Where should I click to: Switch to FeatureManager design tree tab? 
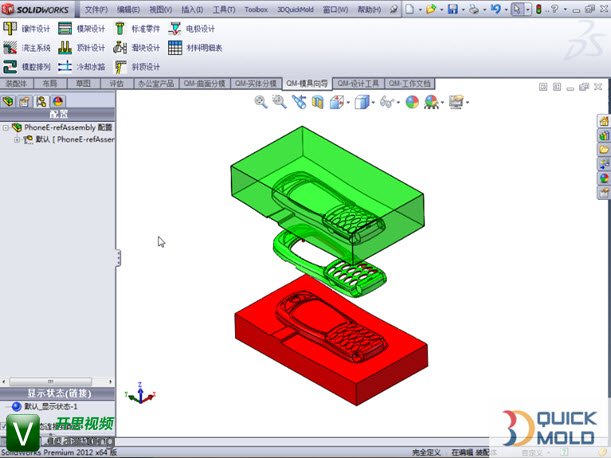pyautogui.click(x=8, y=101)
